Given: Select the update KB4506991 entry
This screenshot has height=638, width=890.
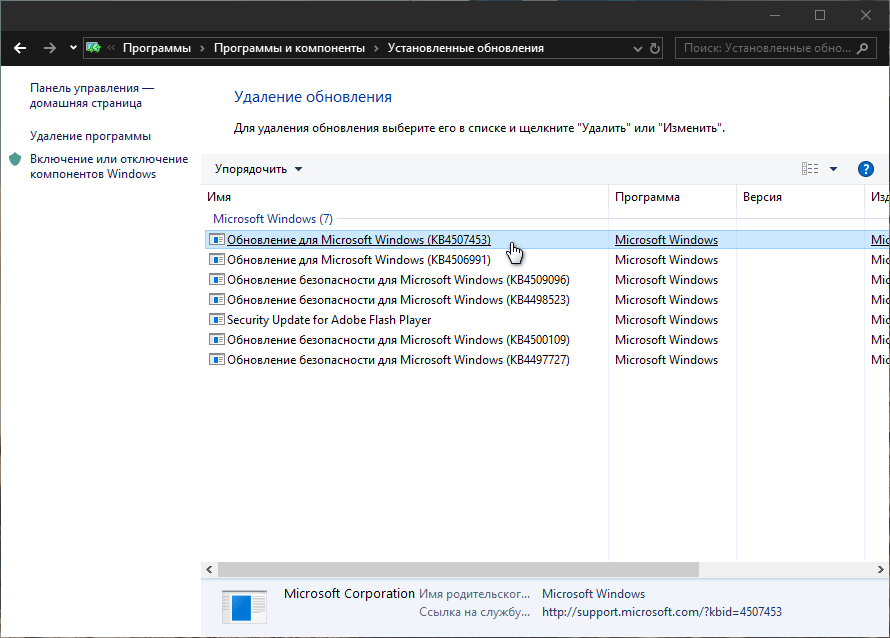Looking at the screenshot, I should (358, 260).
